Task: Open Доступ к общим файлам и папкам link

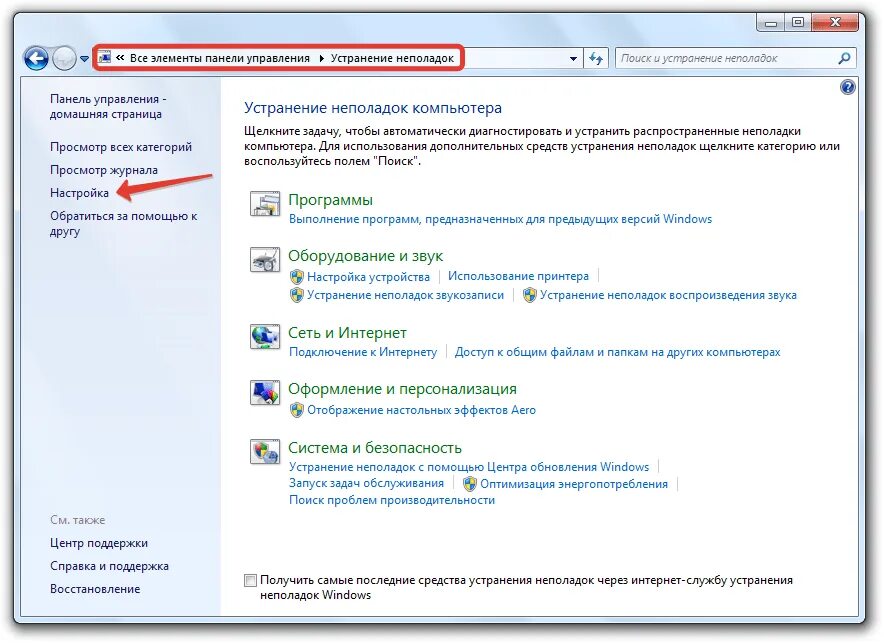Action: pyautogui.click(x=617, y=352)
